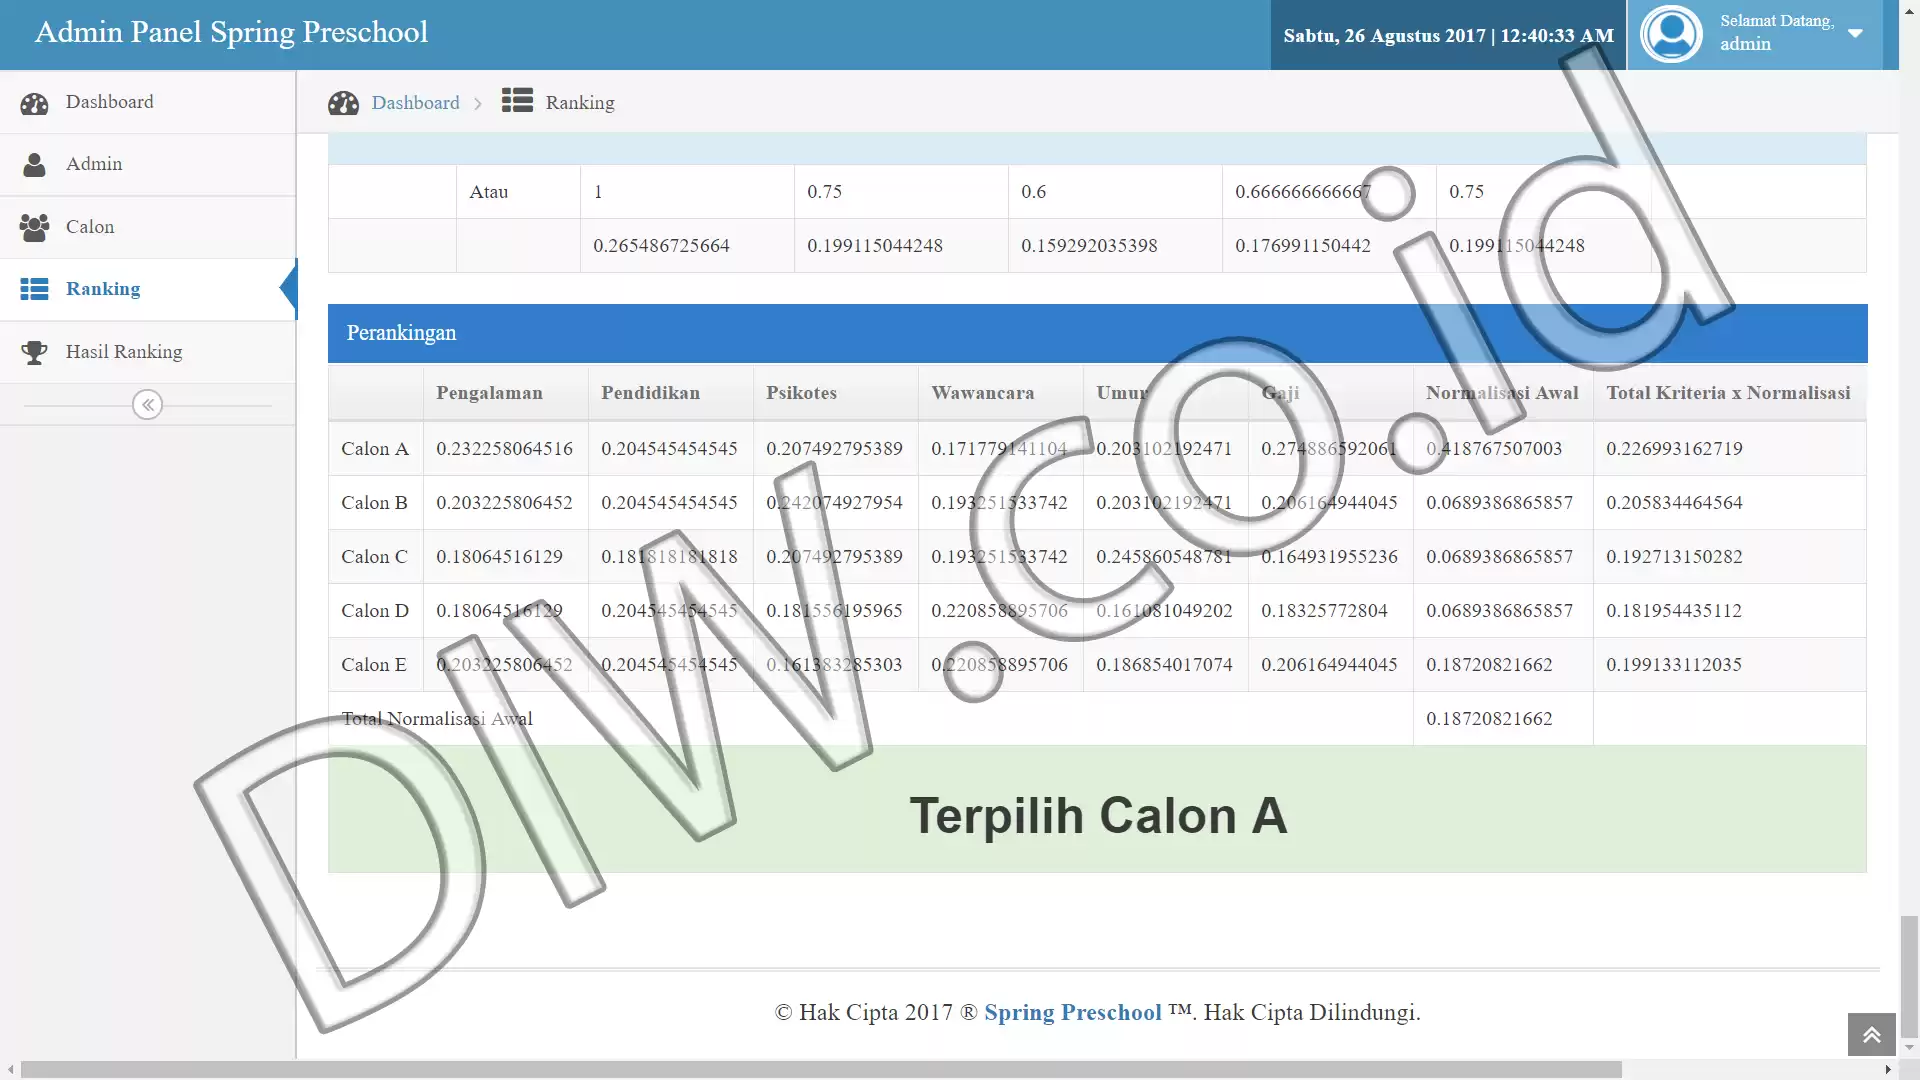1920x1080 pixels.
Task: Click the Dashboard gauge icon in sidebar
Action: (34, 103)
